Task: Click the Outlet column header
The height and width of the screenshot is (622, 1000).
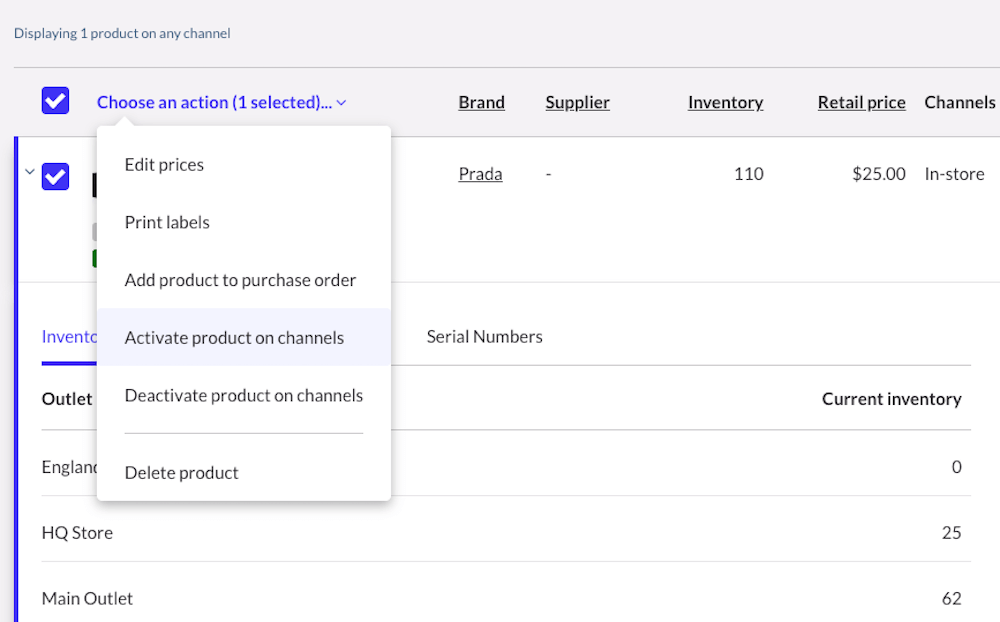Action: pos(67,399)
